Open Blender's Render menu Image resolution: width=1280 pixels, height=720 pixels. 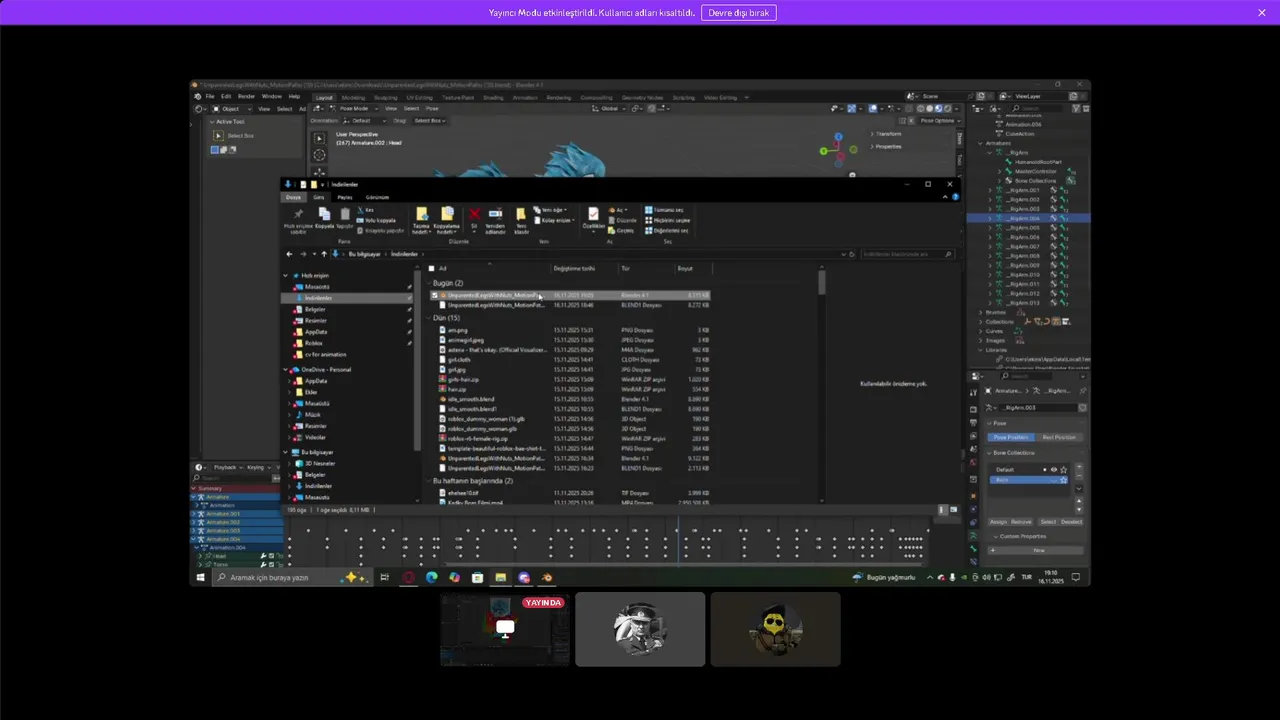coord(246,97)
